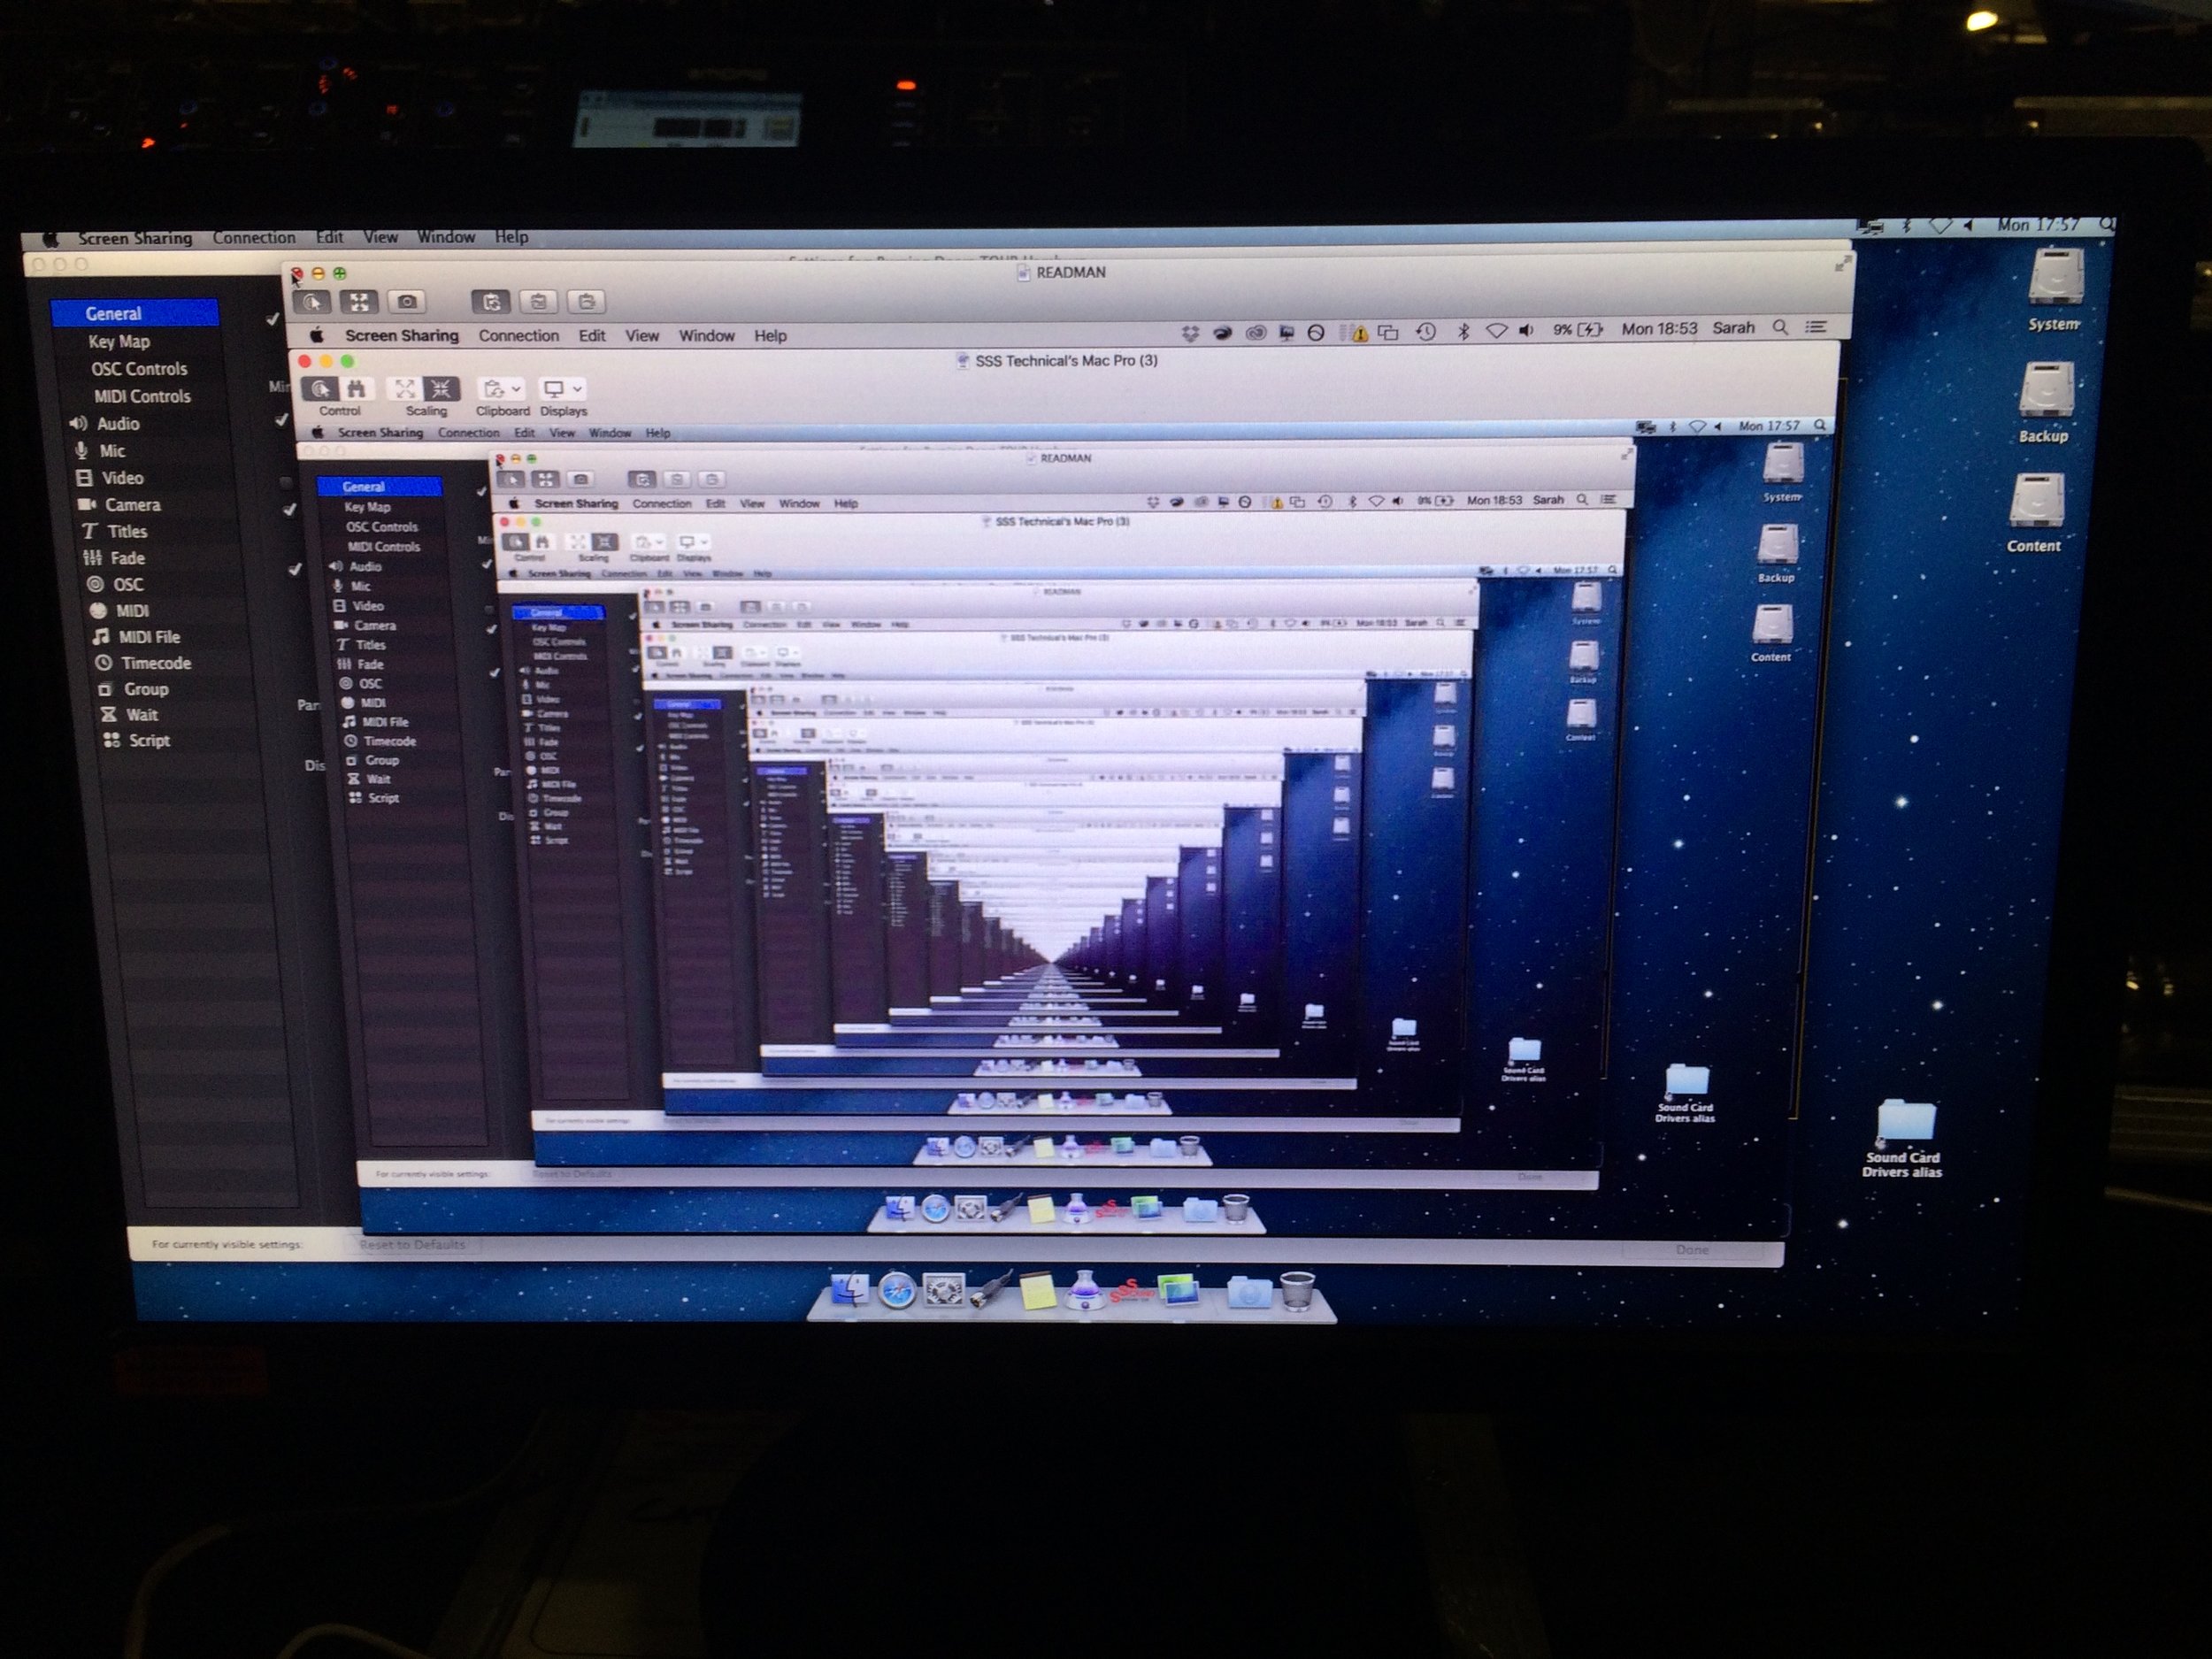Image resolution: width=2212 pixels, height=1659 pixels.
Task: Open View menu in READMAN's inner menu bar
Action: point(642,336)
